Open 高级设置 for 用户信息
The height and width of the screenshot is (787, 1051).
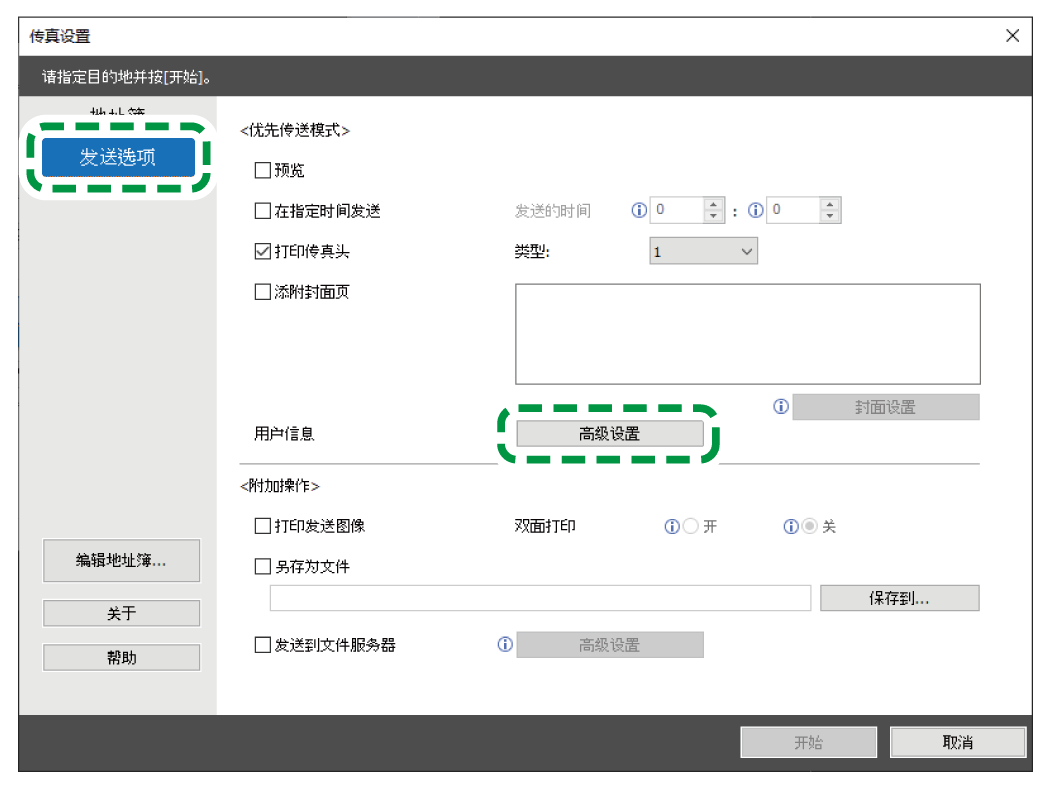coord(609,433)
